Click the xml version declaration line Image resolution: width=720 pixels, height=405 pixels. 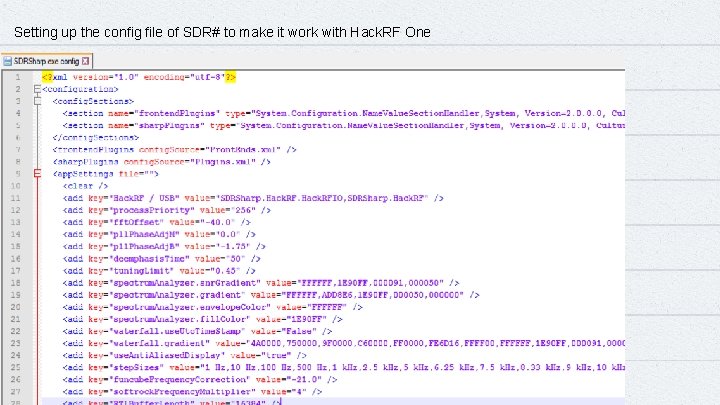[139, 77]
